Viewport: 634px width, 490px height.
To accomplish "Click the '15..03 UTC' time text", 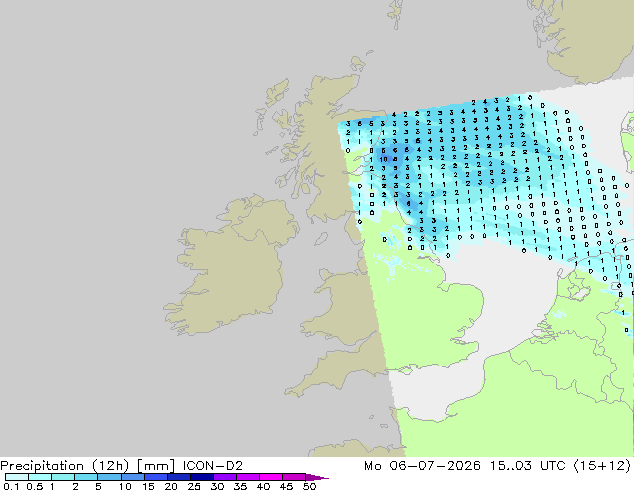I will coord(528,466).
